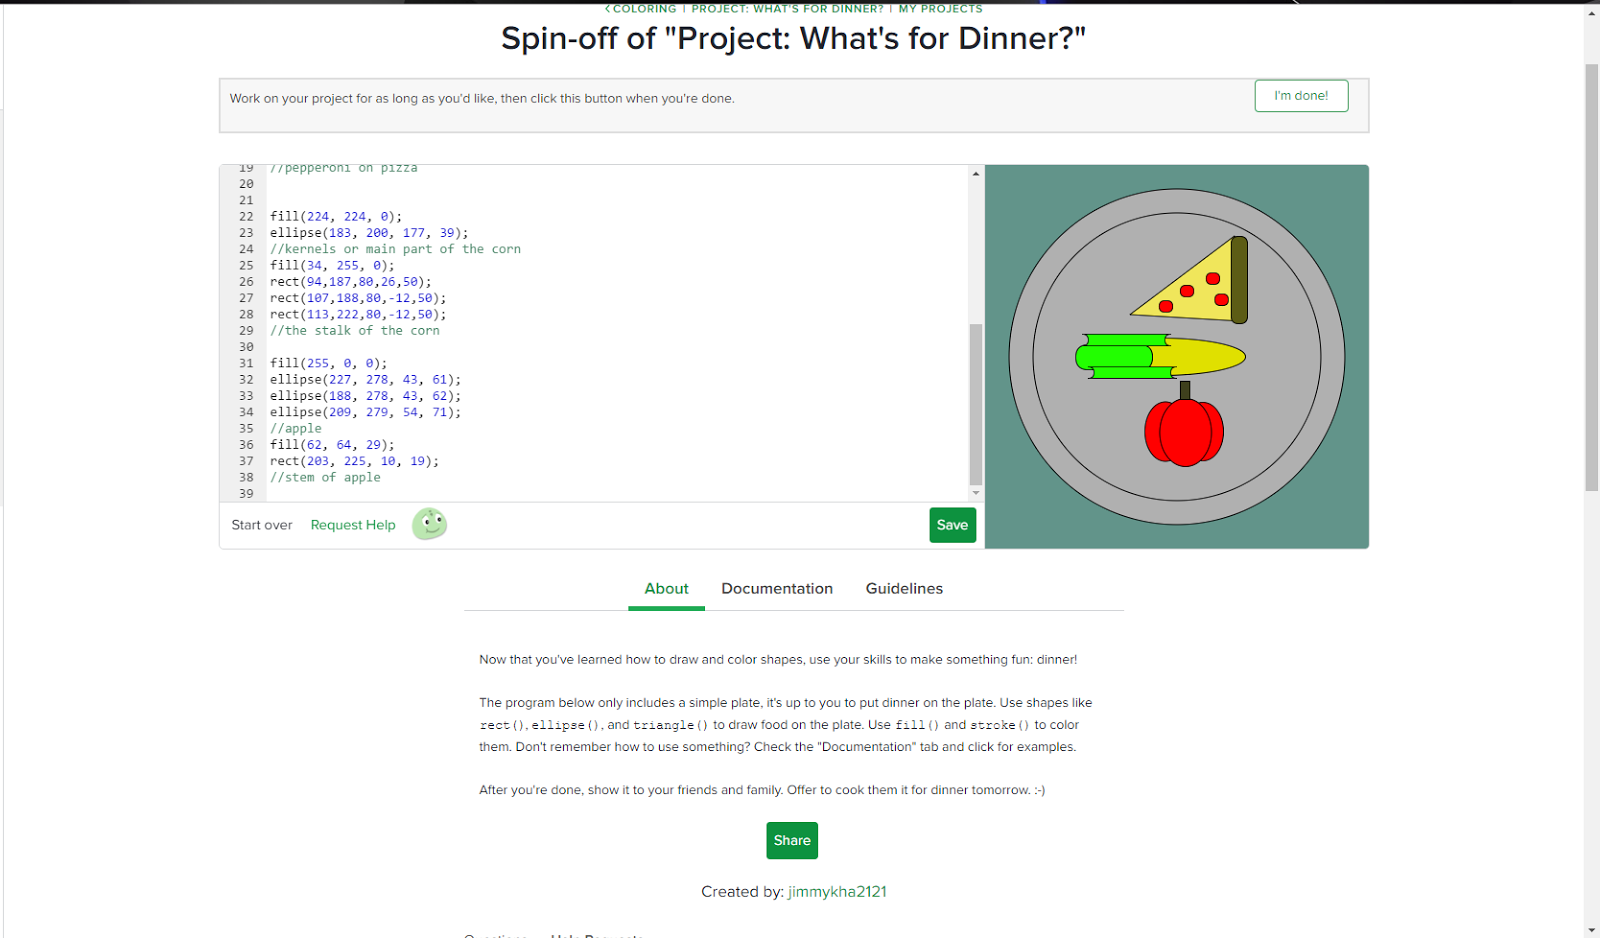Click the down arrow on the code editor scrollbar
Screen dimensions: 1600x938
975,492
